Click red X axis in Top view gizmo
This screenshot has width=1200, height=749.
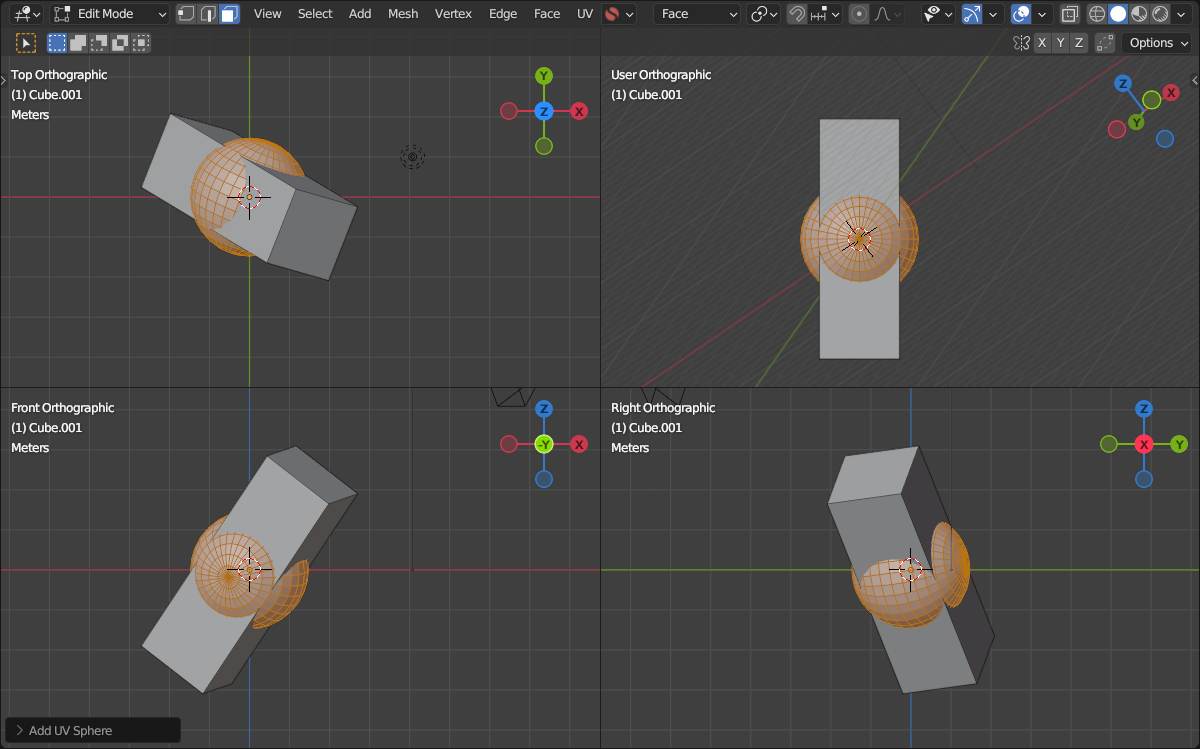(579, 111)
